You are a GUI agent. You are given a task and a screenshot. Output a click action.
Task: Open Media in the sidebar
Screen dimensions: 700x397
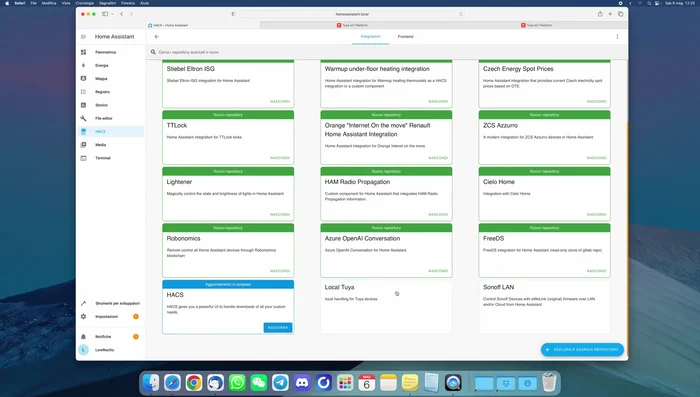pyautogui.click(x=110, y=145)
